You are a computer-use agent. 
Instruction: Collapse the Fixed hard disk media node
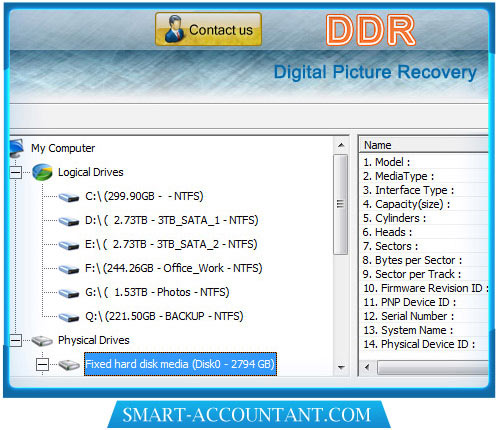point(42,364)
